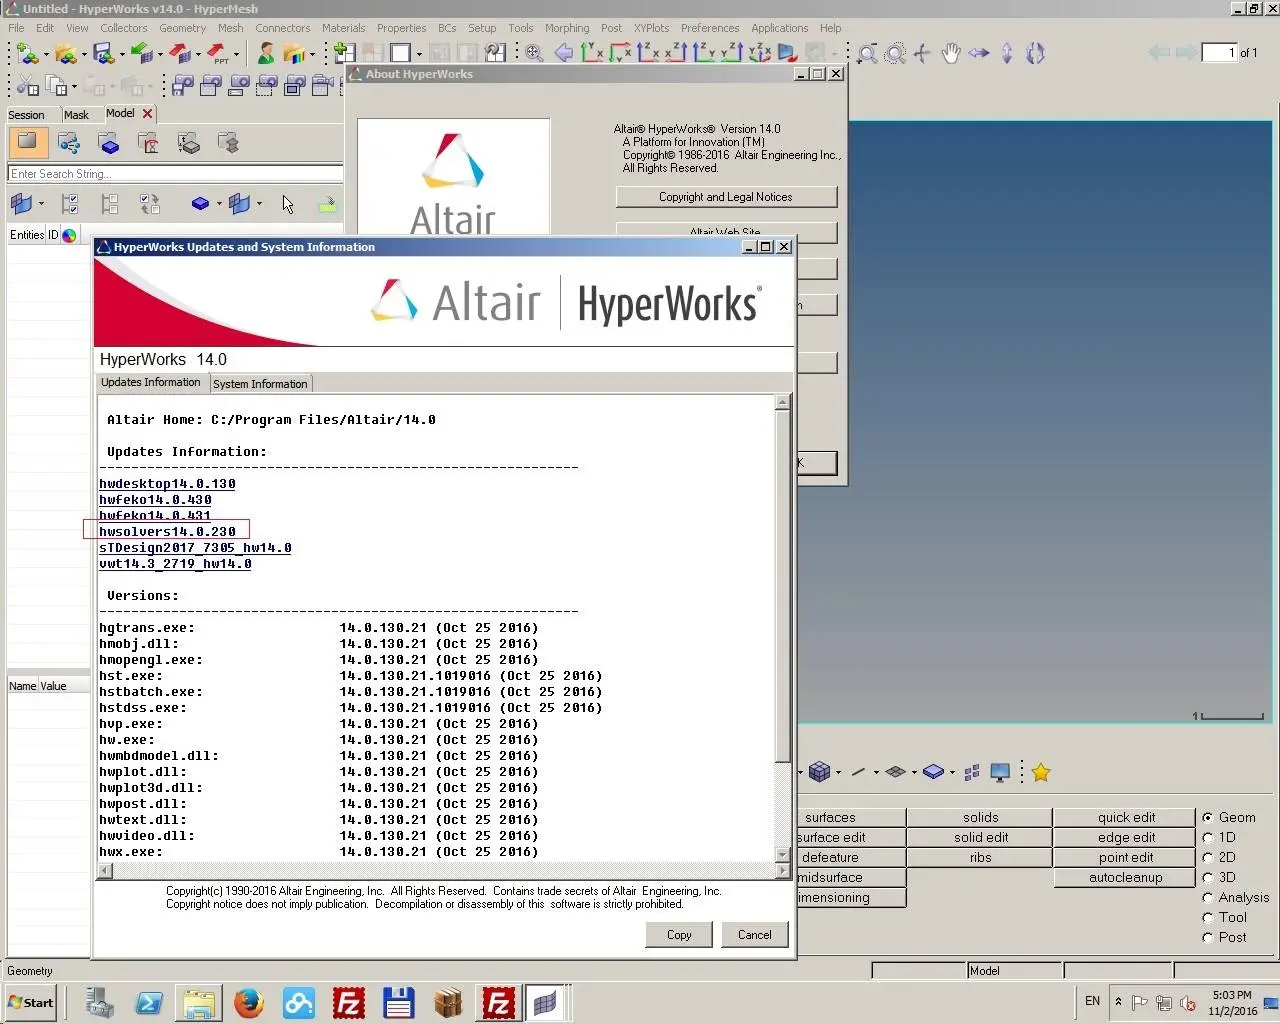Click the rotate left-right arrows icon
Screen dimensions: 1280x1024
pyautogui.click(x=979, y=53)
